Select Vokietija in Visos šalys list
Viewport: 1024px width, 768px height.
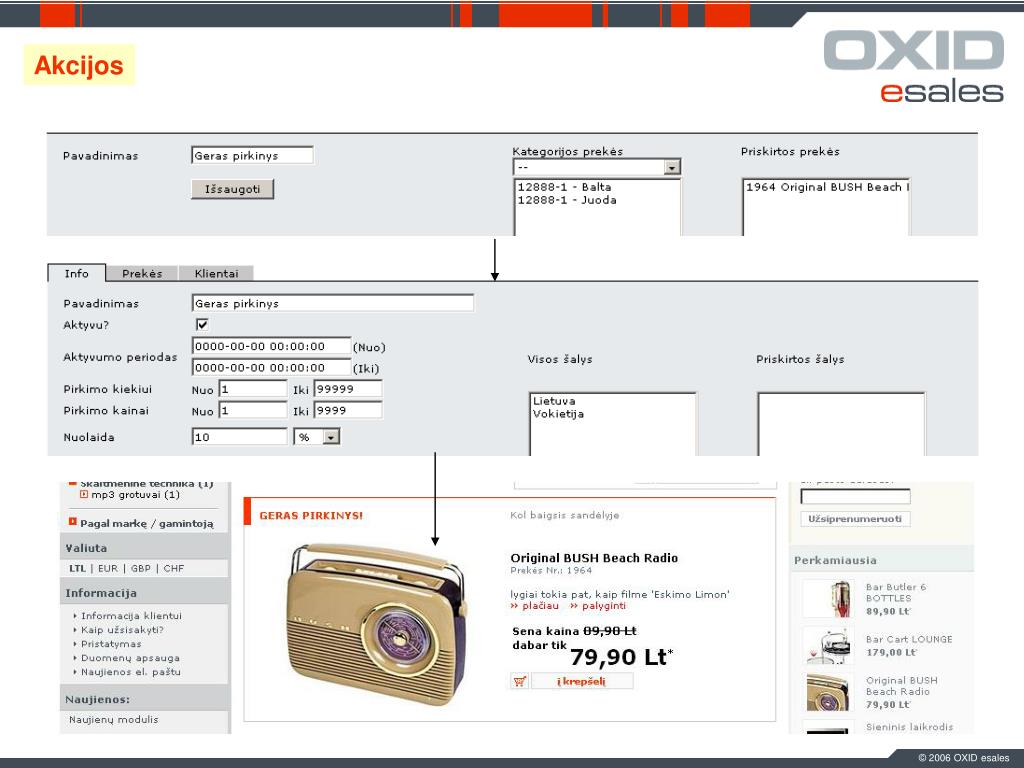(558, 413)
